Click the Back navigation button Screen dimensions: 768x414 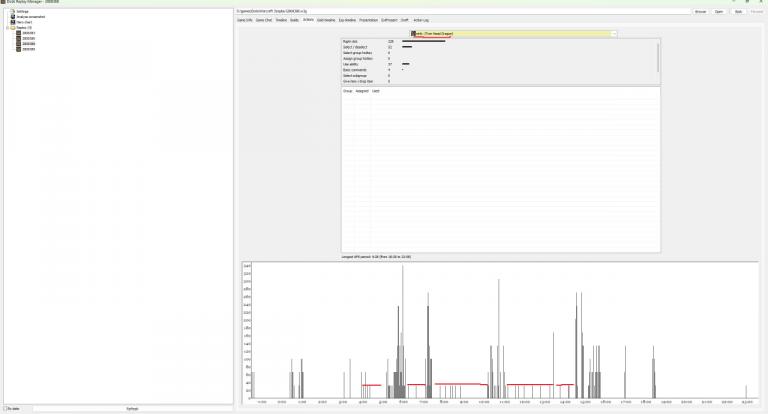738,11
